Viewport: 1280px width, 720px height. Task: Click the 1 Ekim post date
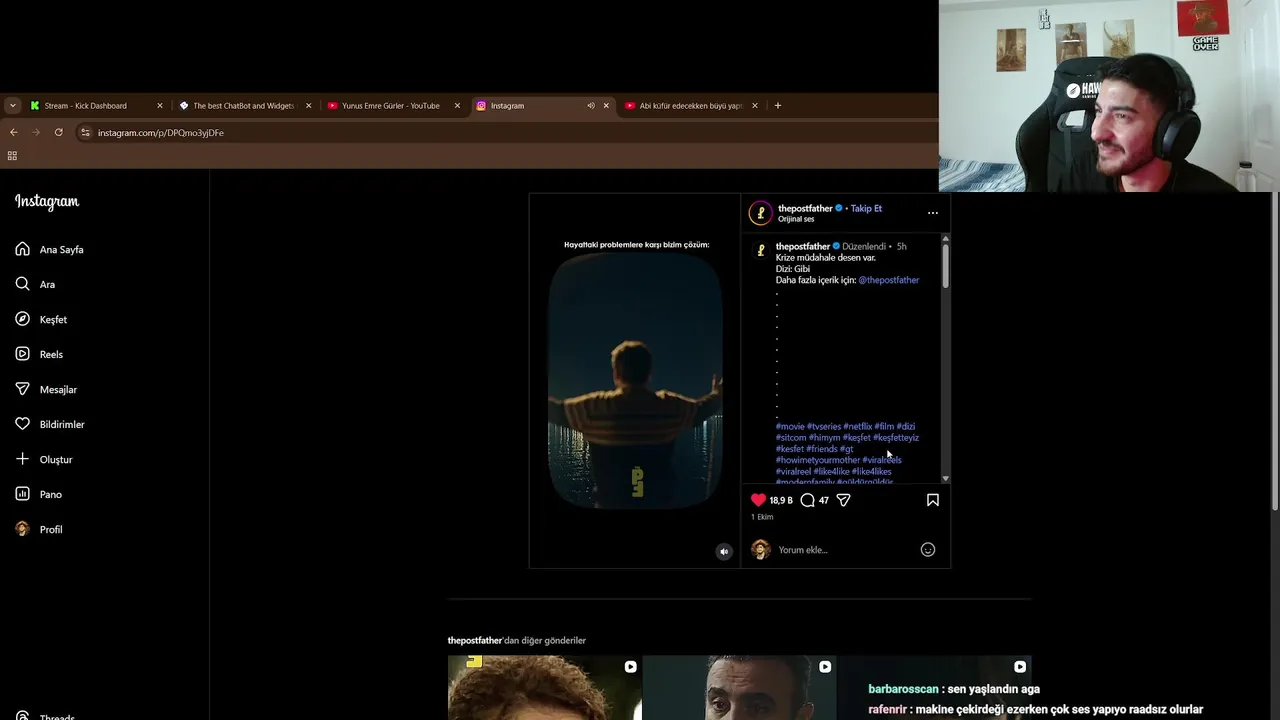(762, 517)
